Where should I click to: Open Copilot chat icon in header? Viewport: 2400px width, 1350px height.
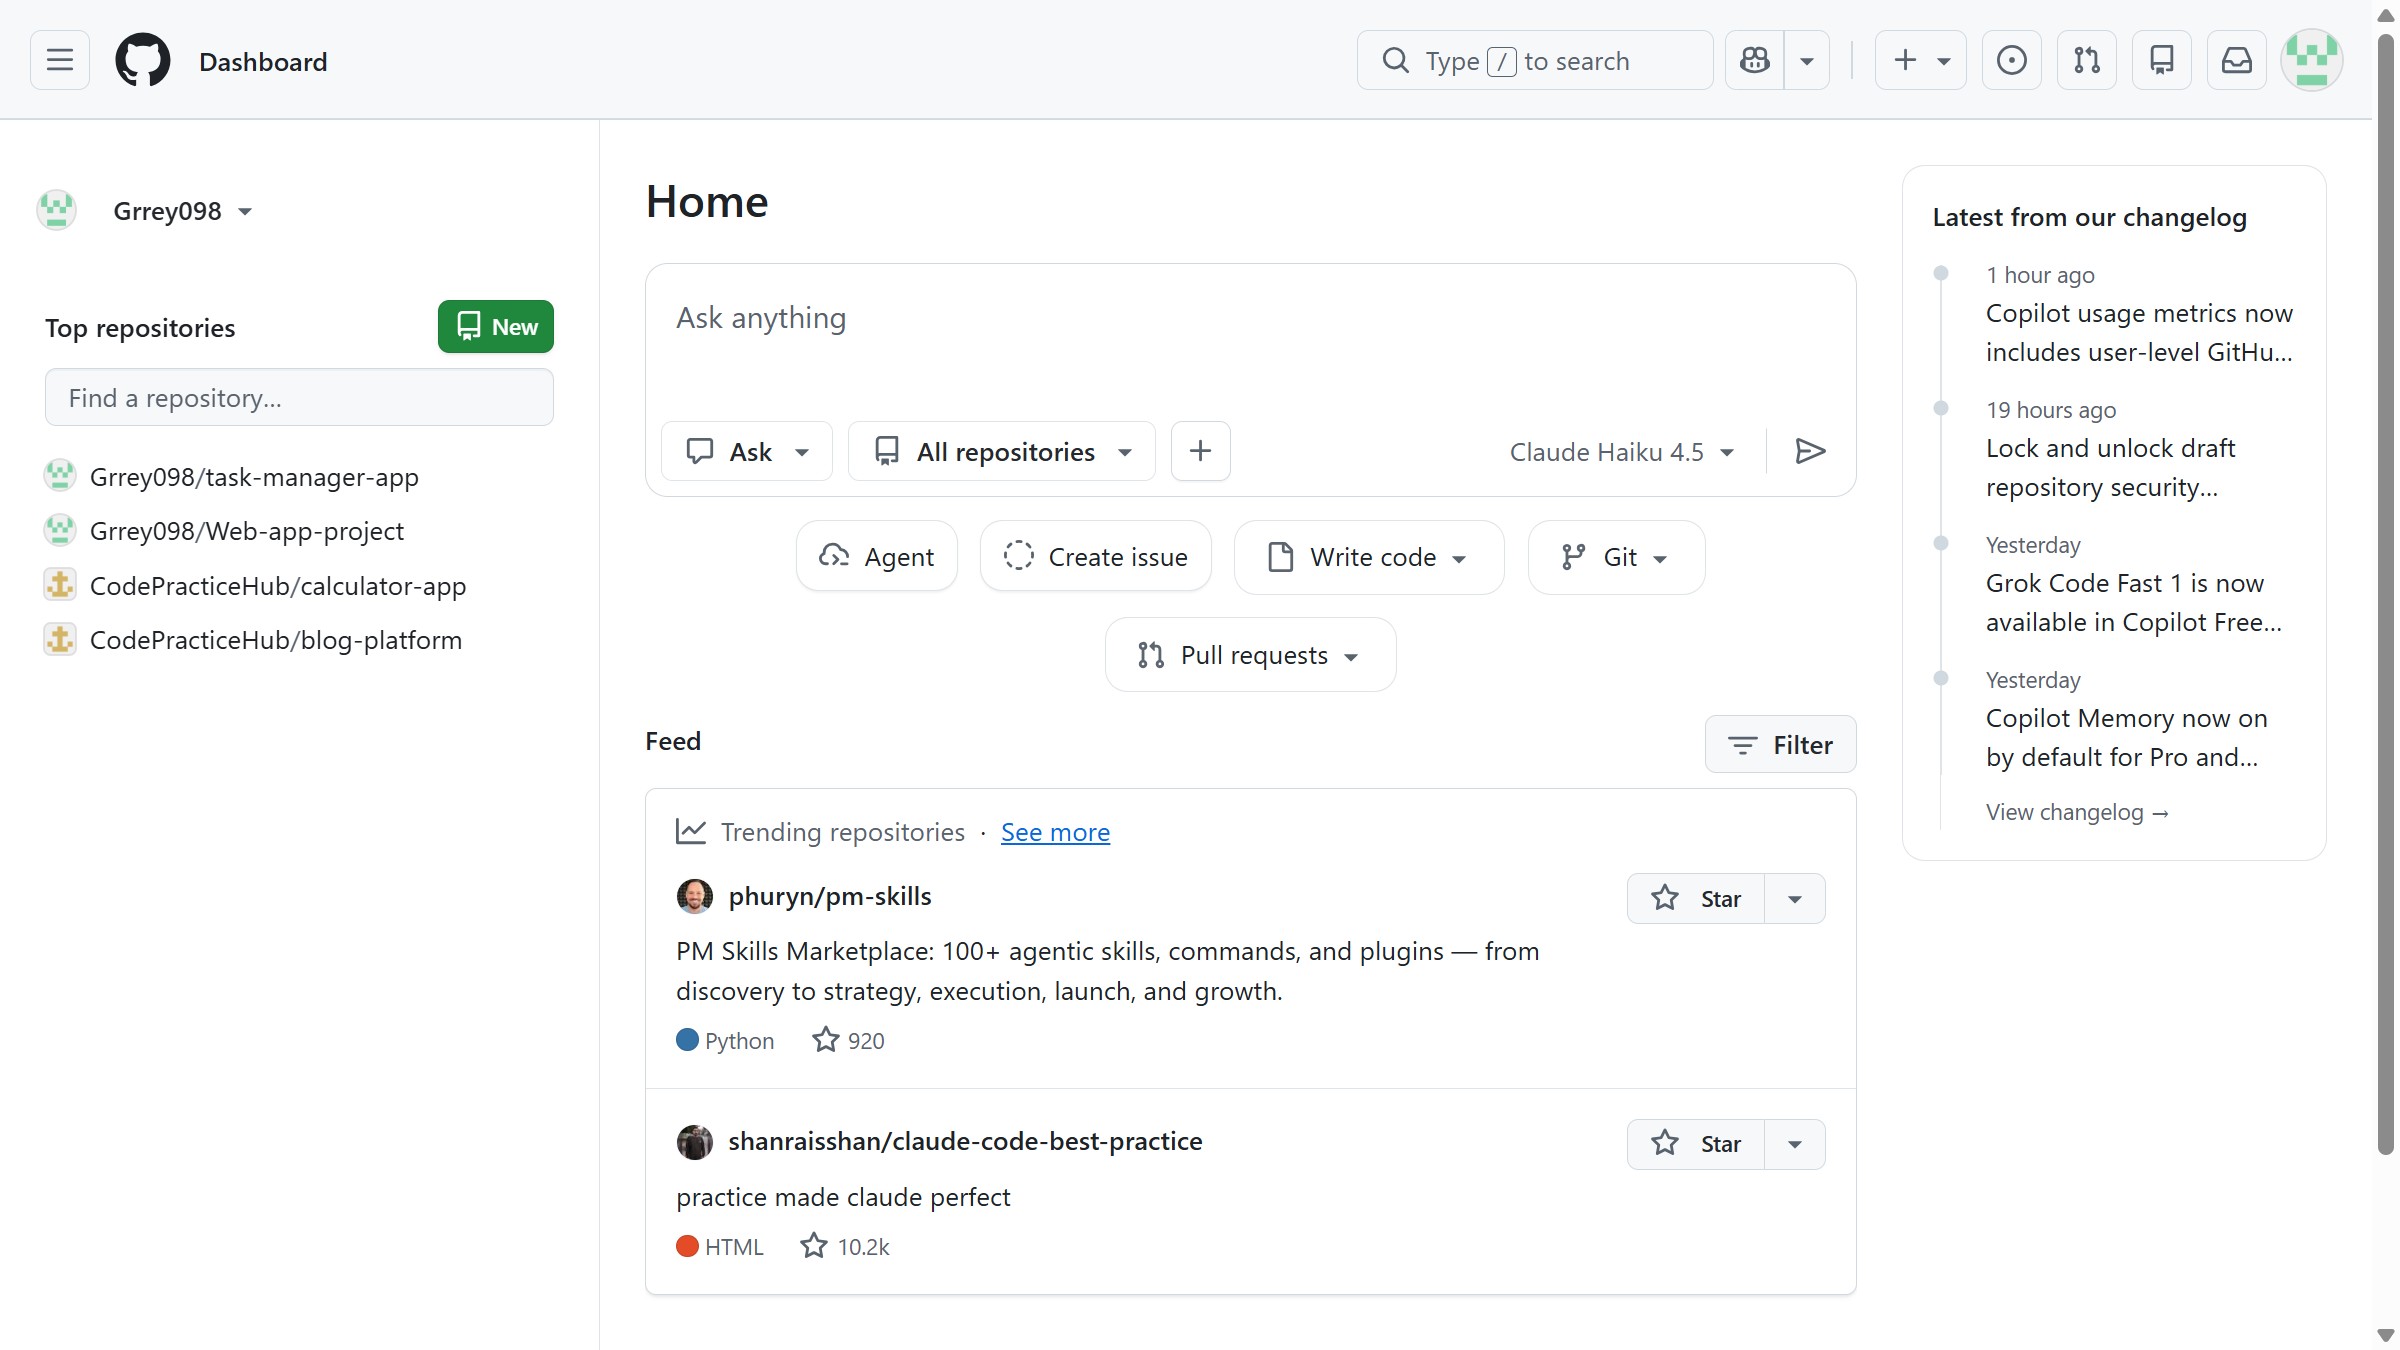coord(1755,60)
